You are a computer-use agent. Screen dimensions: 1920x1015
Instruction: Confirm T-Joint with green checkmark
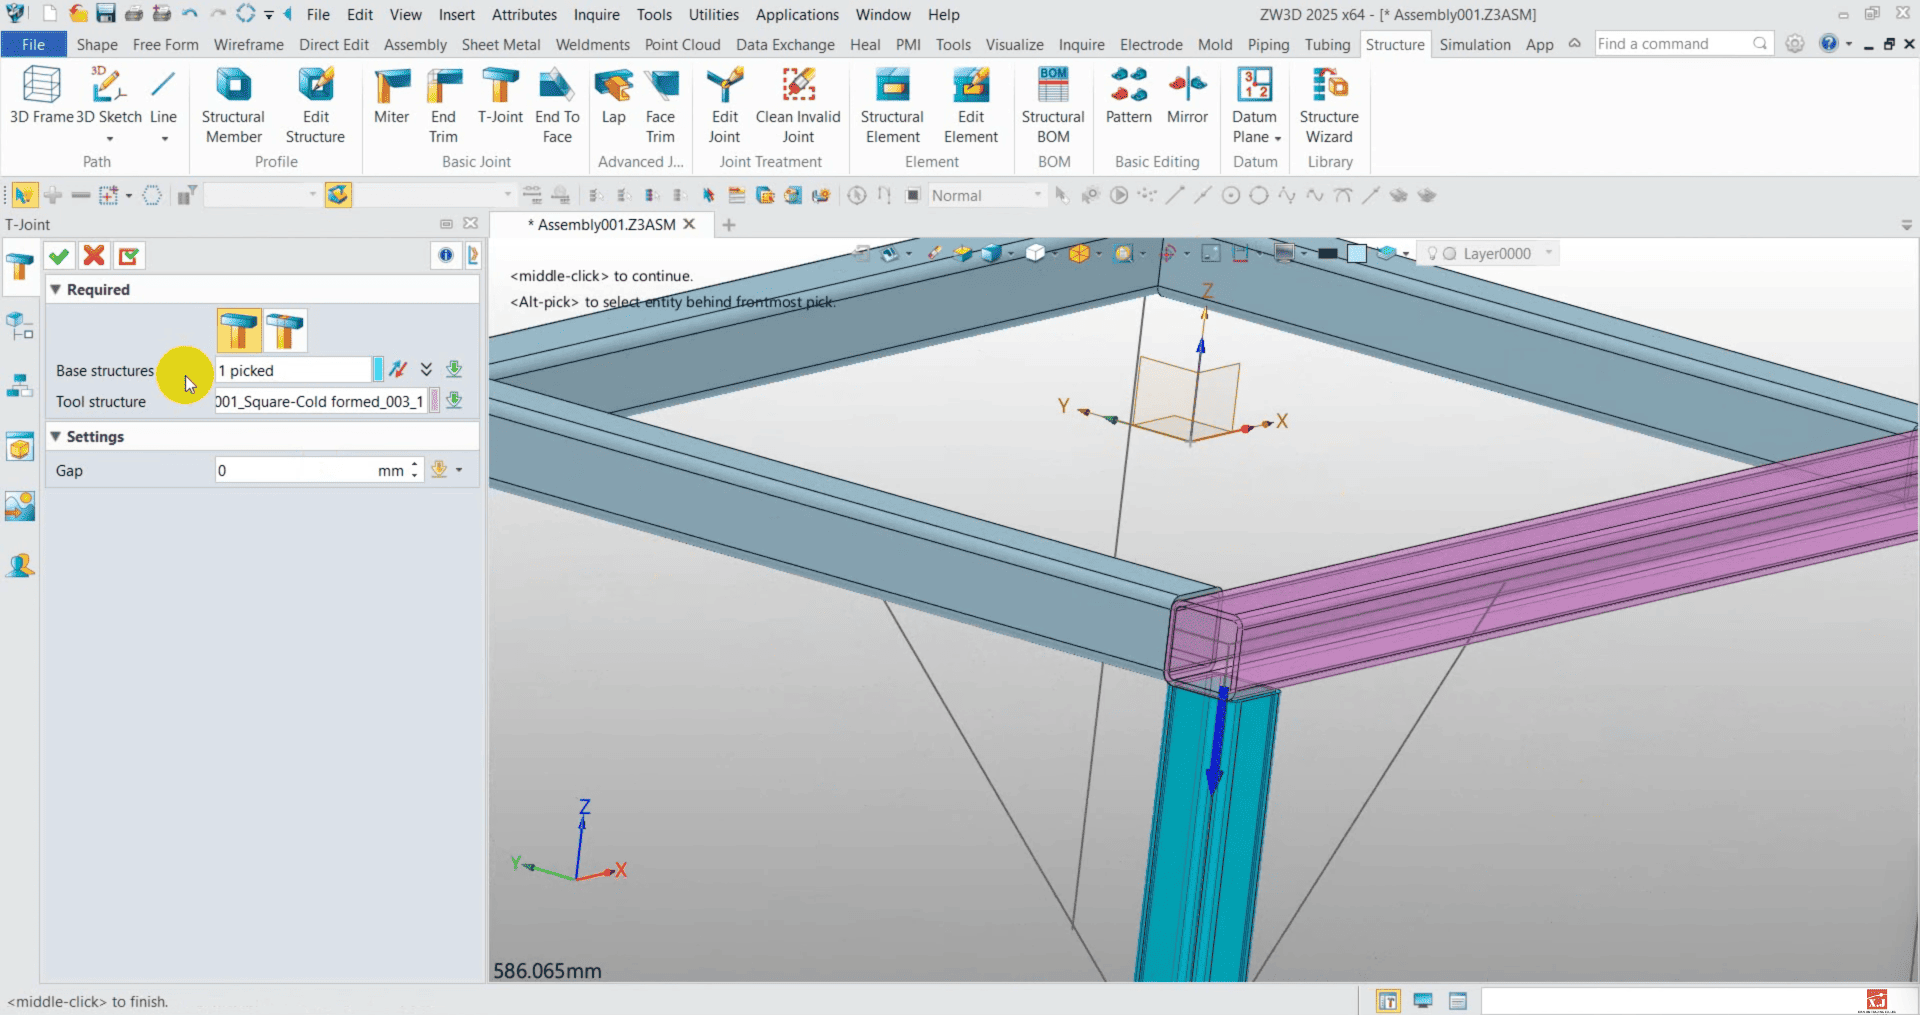pos(59,256)
